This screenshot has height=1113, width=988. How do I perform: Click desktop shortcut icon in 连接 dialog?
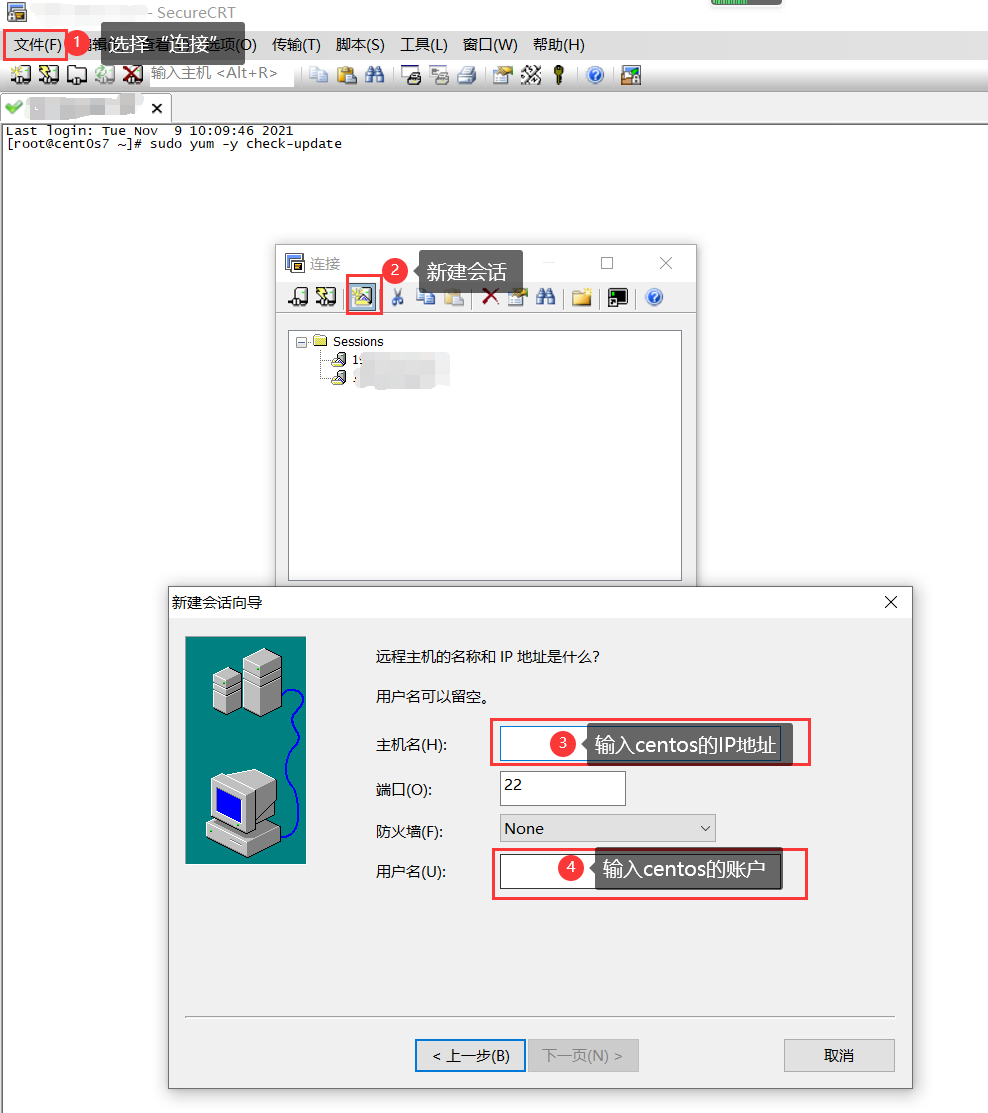[x=618, y=297]
